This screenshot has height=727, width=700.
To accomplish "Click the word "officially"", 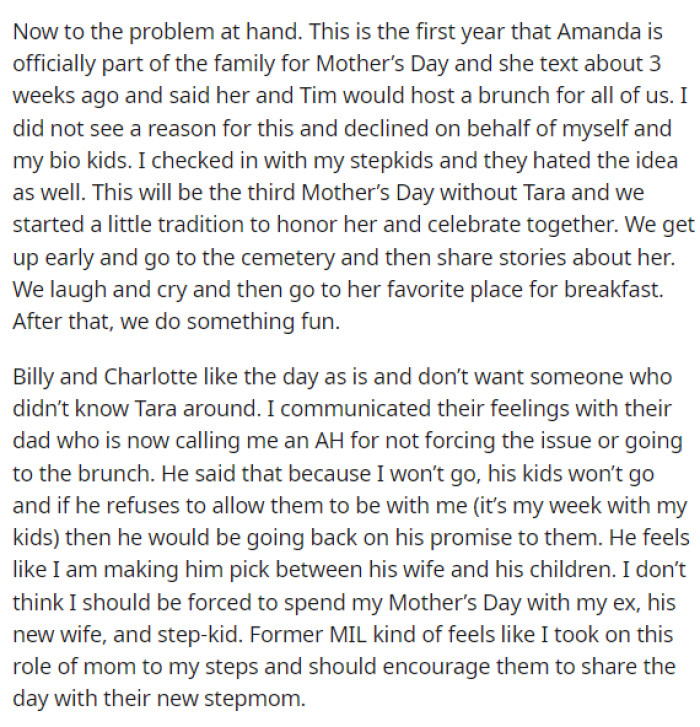I will point(55,62).
